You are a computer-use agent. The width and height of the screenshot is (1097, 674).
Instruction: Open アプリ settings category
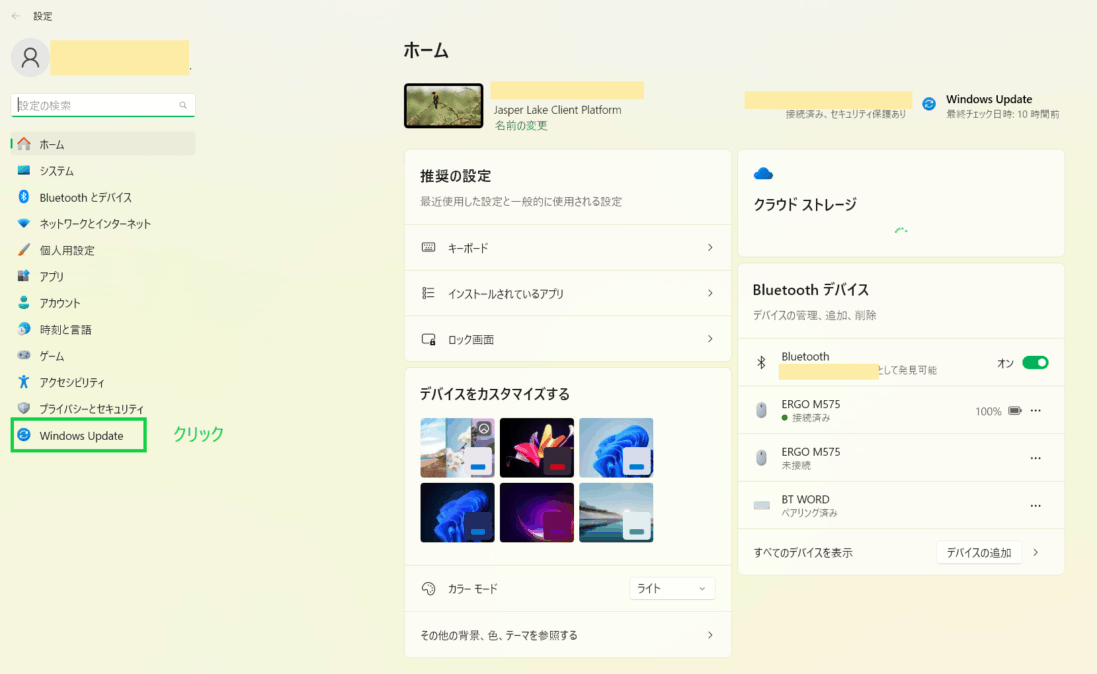[103, 276]
